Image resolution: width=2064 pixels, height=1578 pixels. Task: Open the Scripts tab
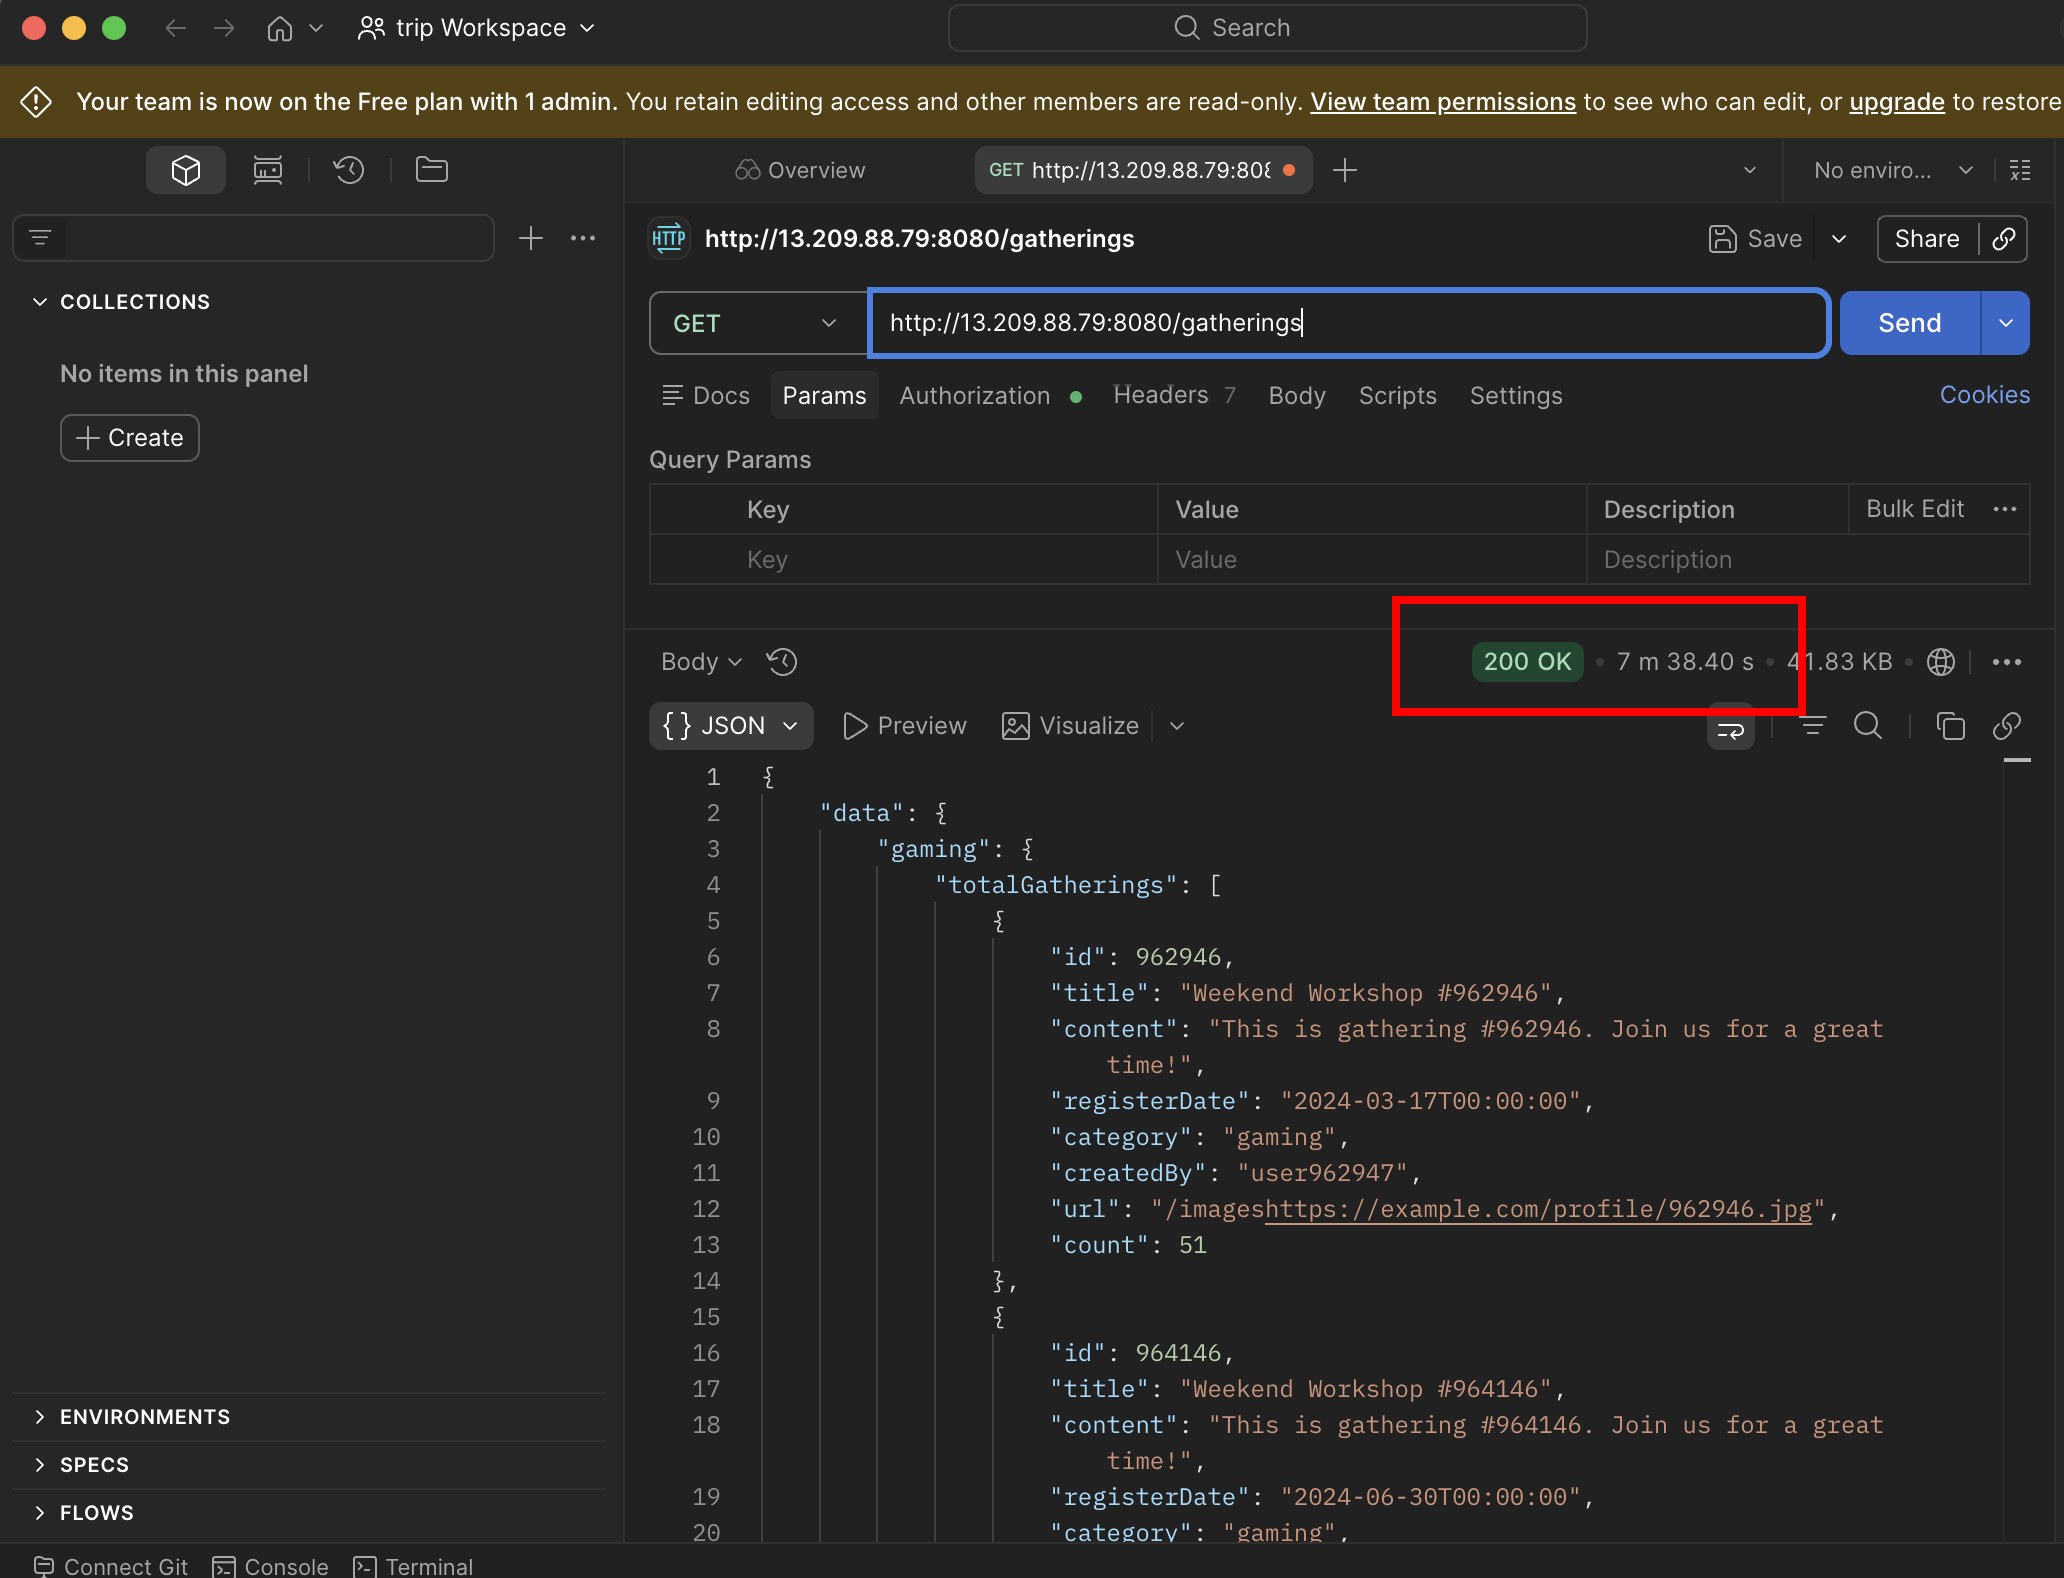click(x=1398, y=396)
